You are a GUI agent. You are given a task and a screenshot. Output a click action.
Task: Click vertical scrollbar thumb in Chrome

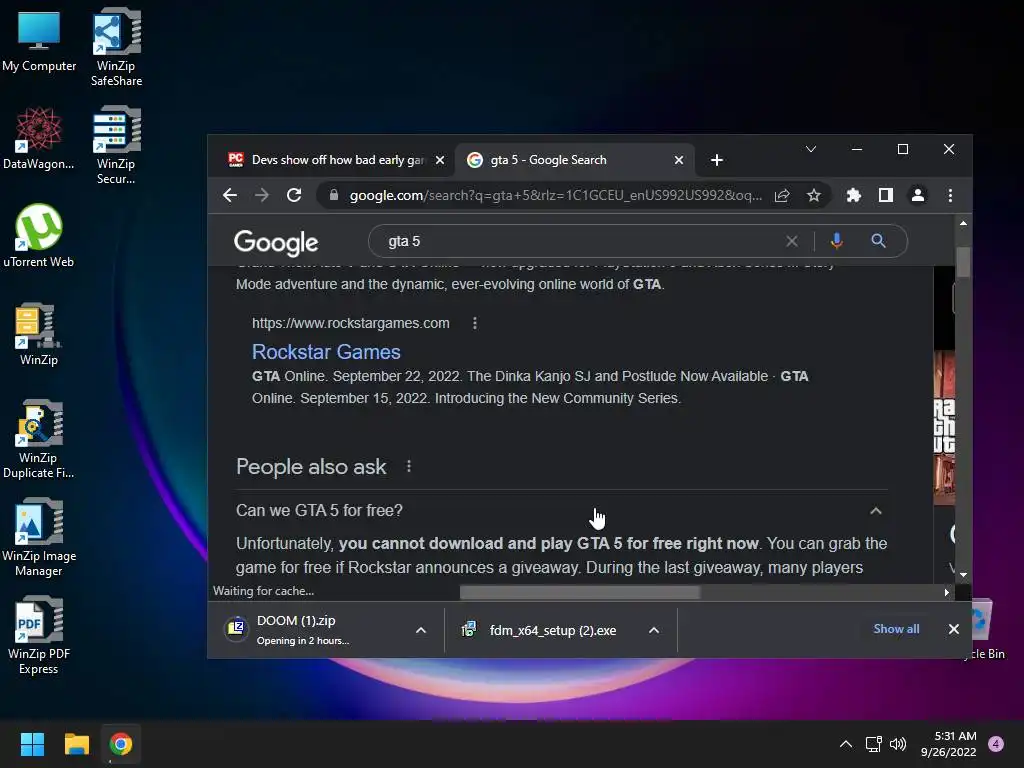pos(963,262)
